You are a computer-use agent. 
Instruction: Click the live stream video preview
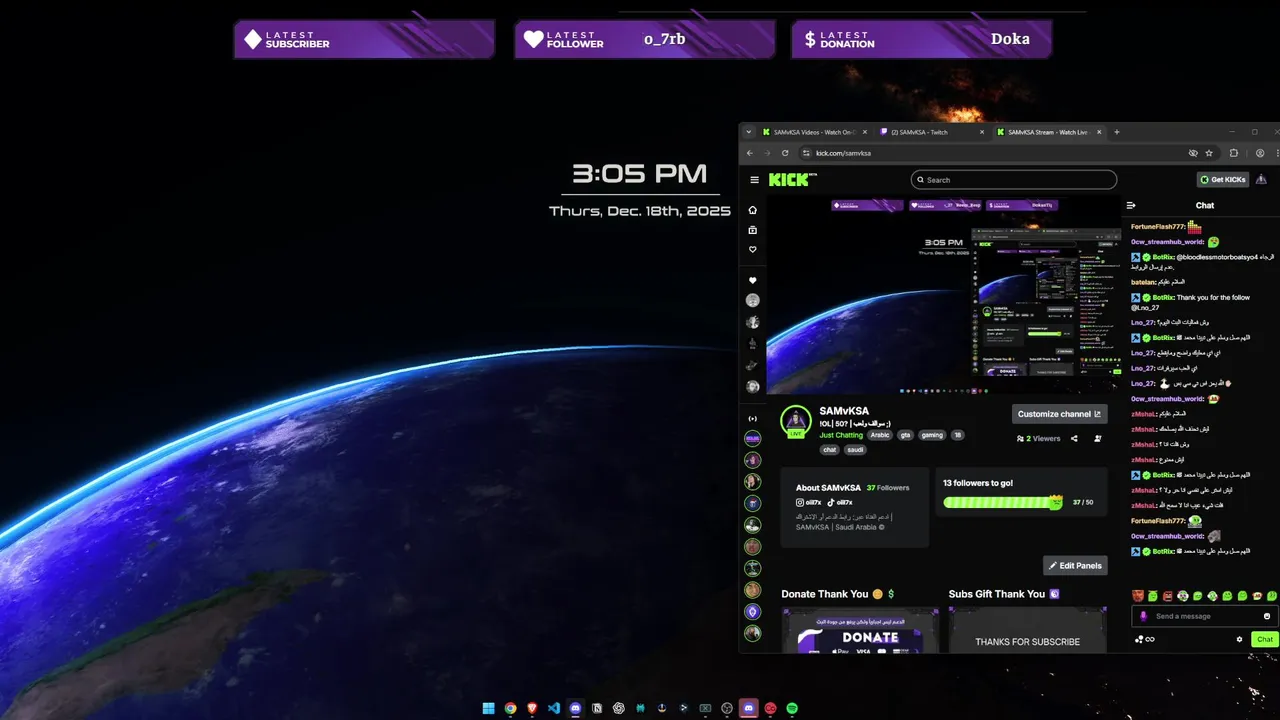[x=943, y=295]
